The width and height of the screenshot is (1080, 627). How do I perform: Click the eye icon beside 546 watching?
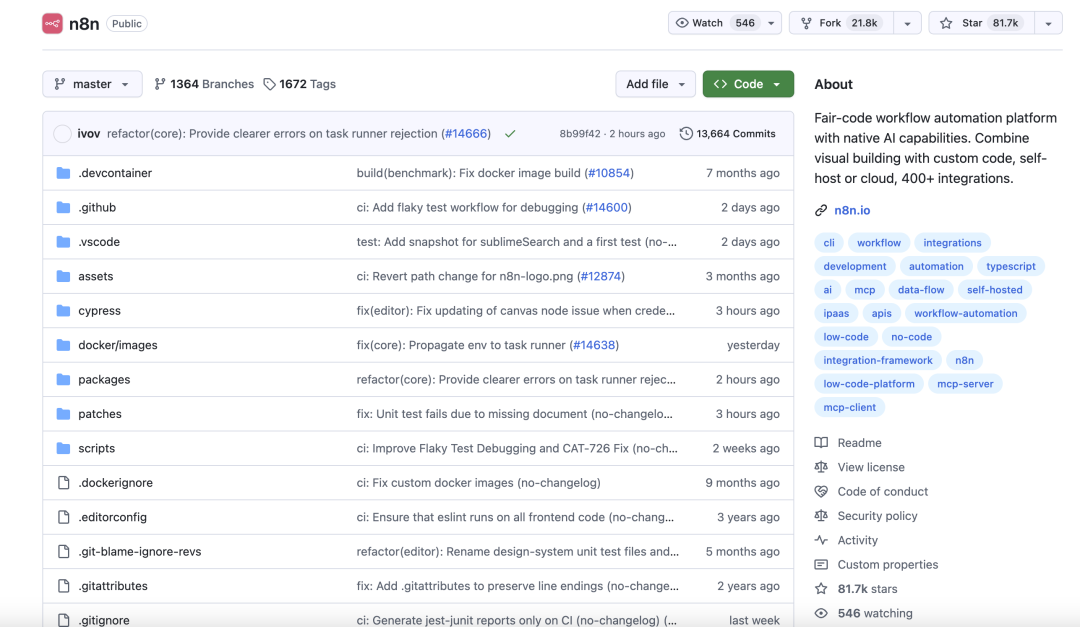coord(821,613)
